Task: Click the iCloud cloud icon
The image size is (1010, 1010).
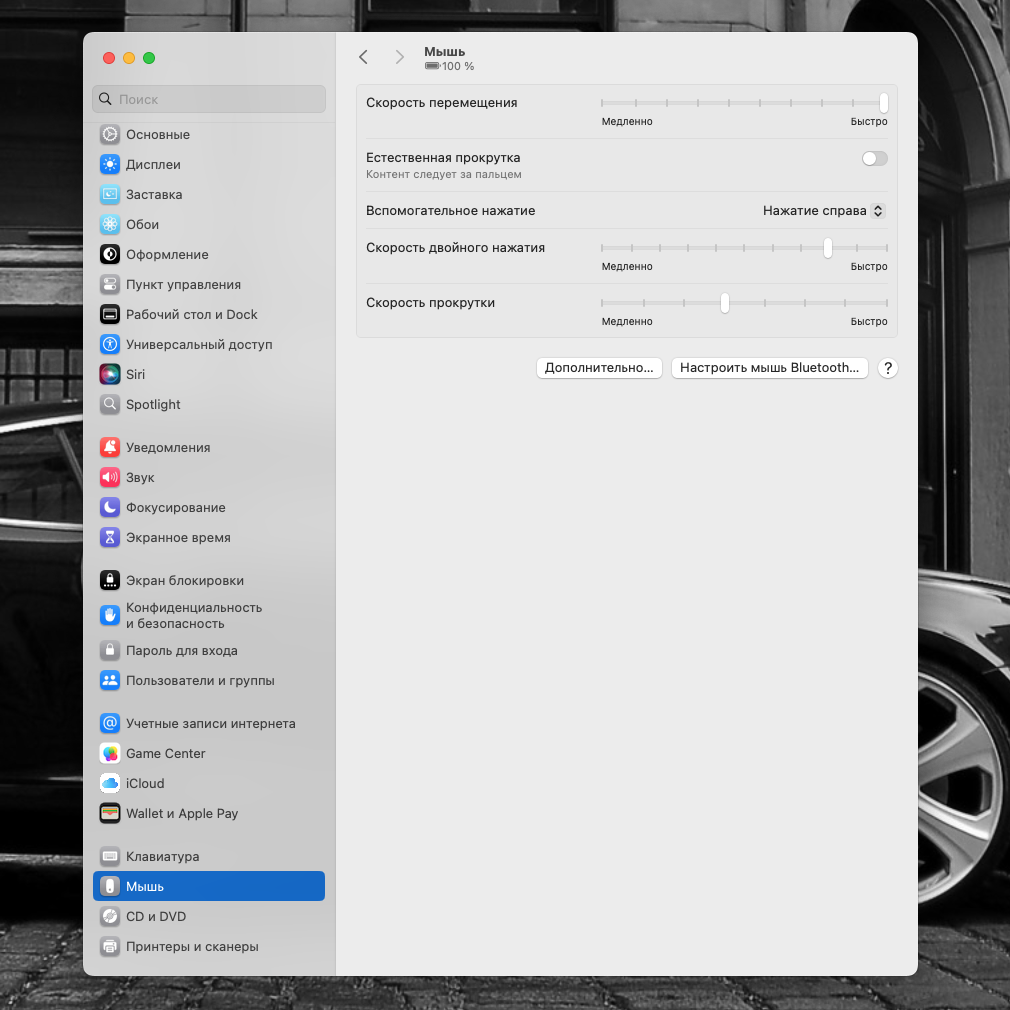Action: (x=110, y=783)
